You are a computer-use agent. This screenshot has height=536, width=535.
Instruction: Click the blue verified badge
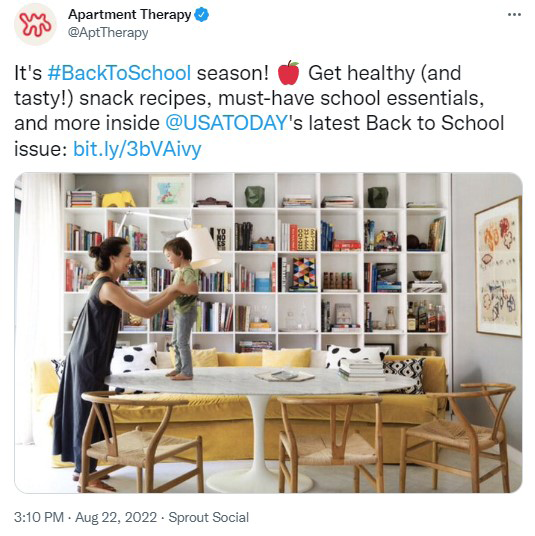202,15
